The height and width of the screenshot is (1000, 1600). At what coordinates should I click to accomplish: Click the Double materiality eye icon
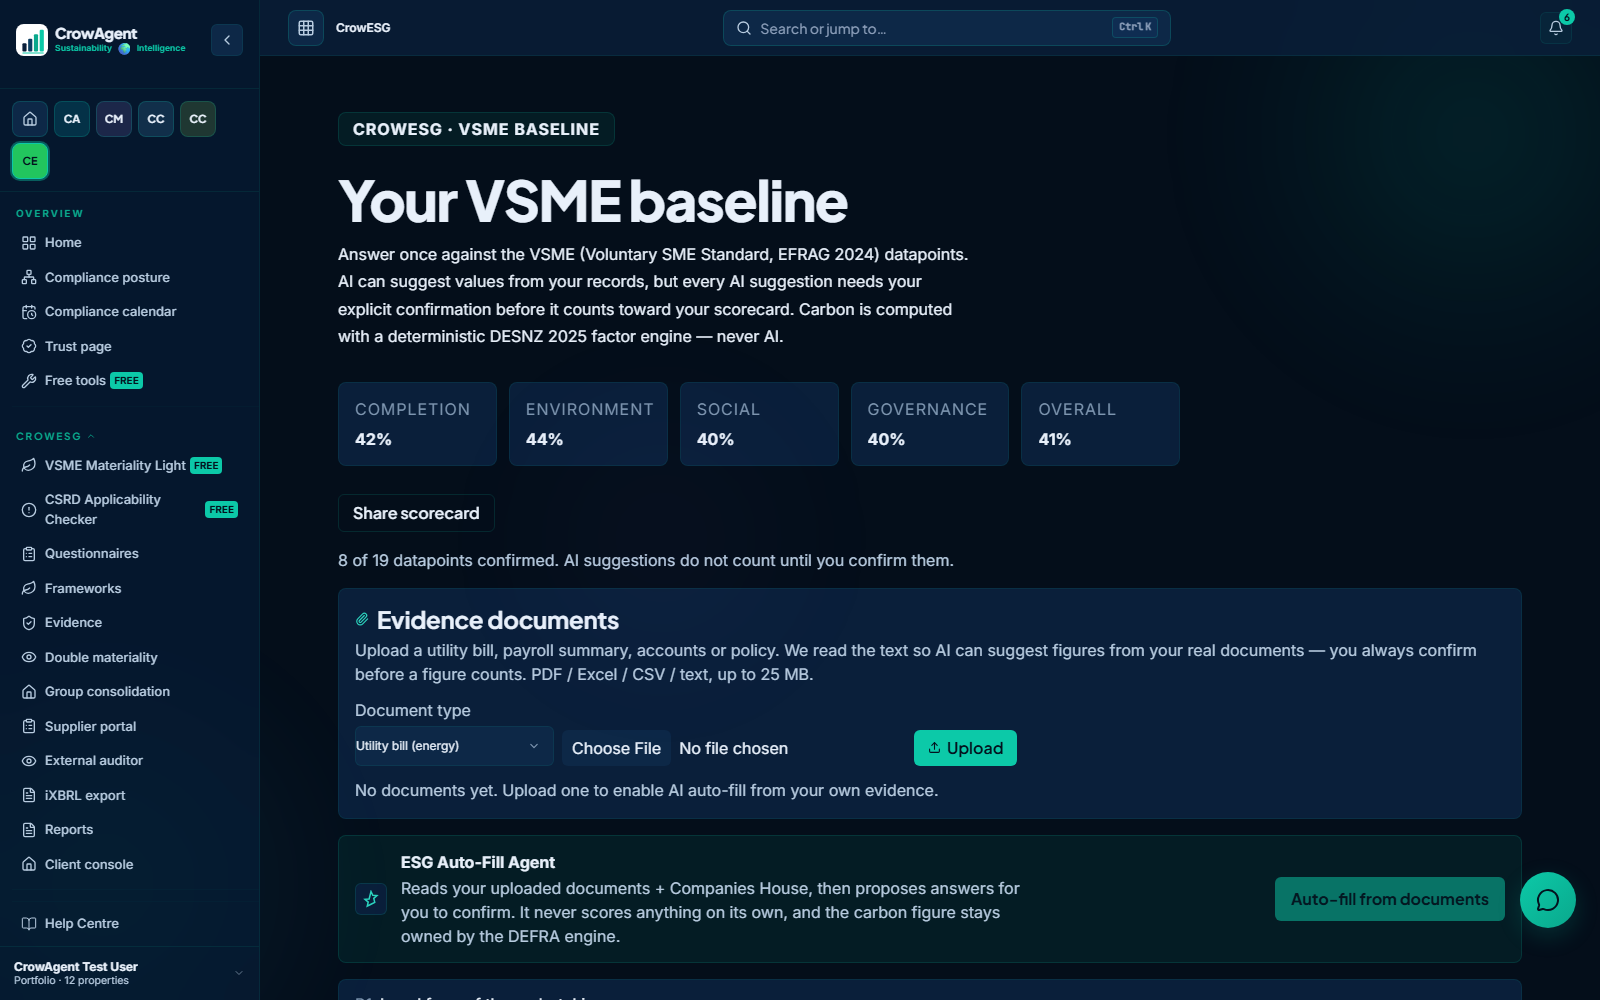[29, 657]
